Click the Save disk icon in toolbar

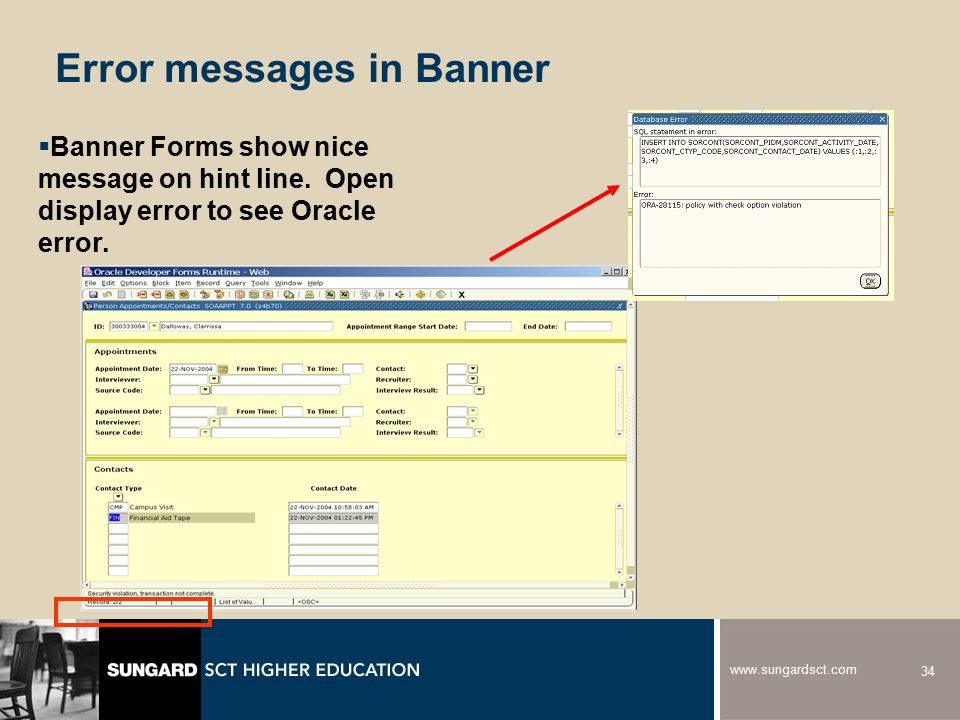(x=93, y=294)
